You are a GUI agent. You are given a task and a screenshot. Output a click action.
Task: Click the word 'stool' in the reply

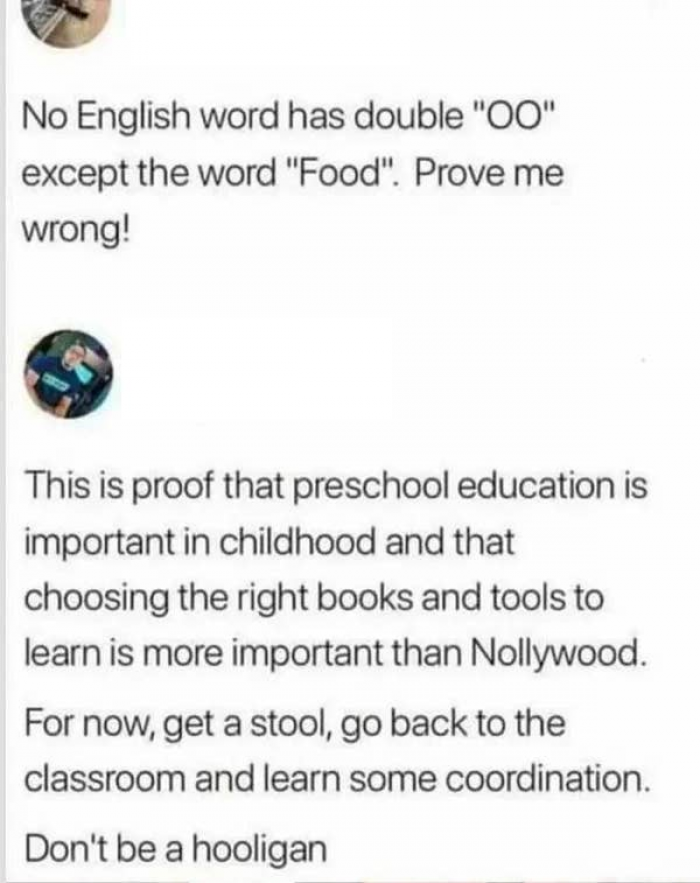pos(286,724)
